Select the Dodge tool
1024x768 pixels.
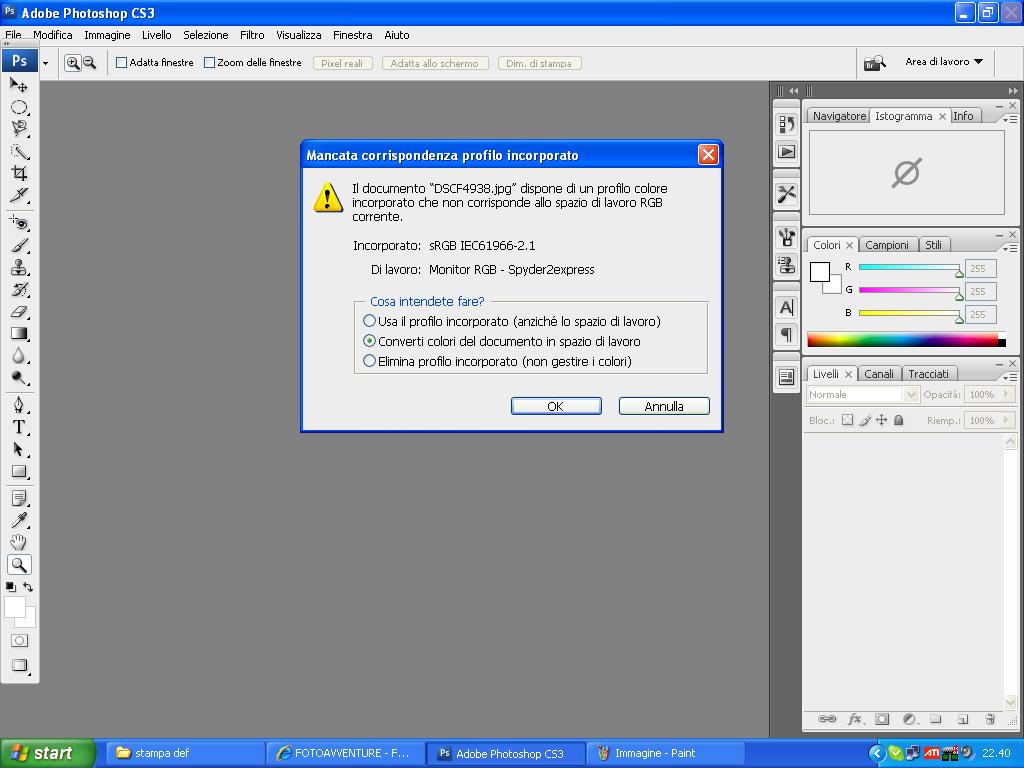[x=19, y=377]
